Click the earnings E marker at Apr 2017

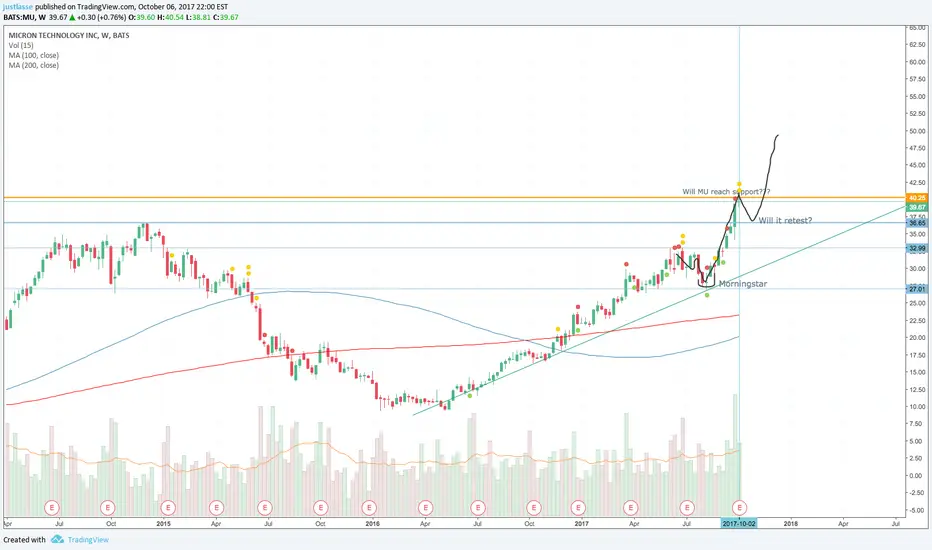coord(631,508)
